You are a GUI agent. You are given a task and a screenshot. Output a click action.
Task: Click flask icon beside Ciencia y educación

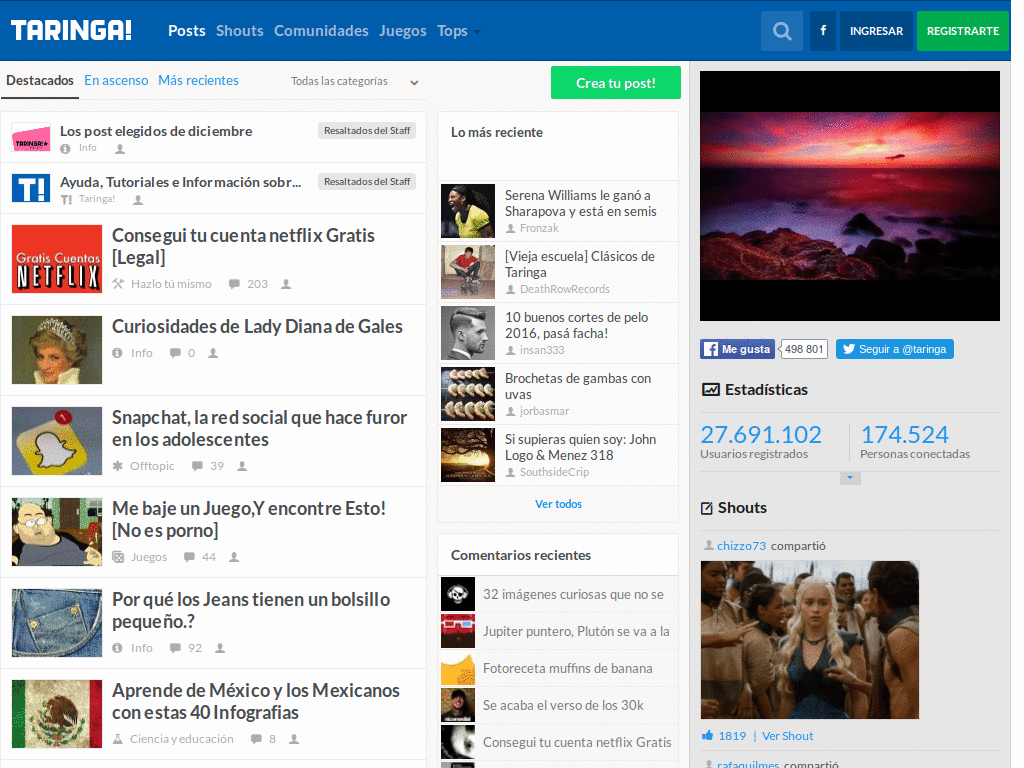point(118,739)
